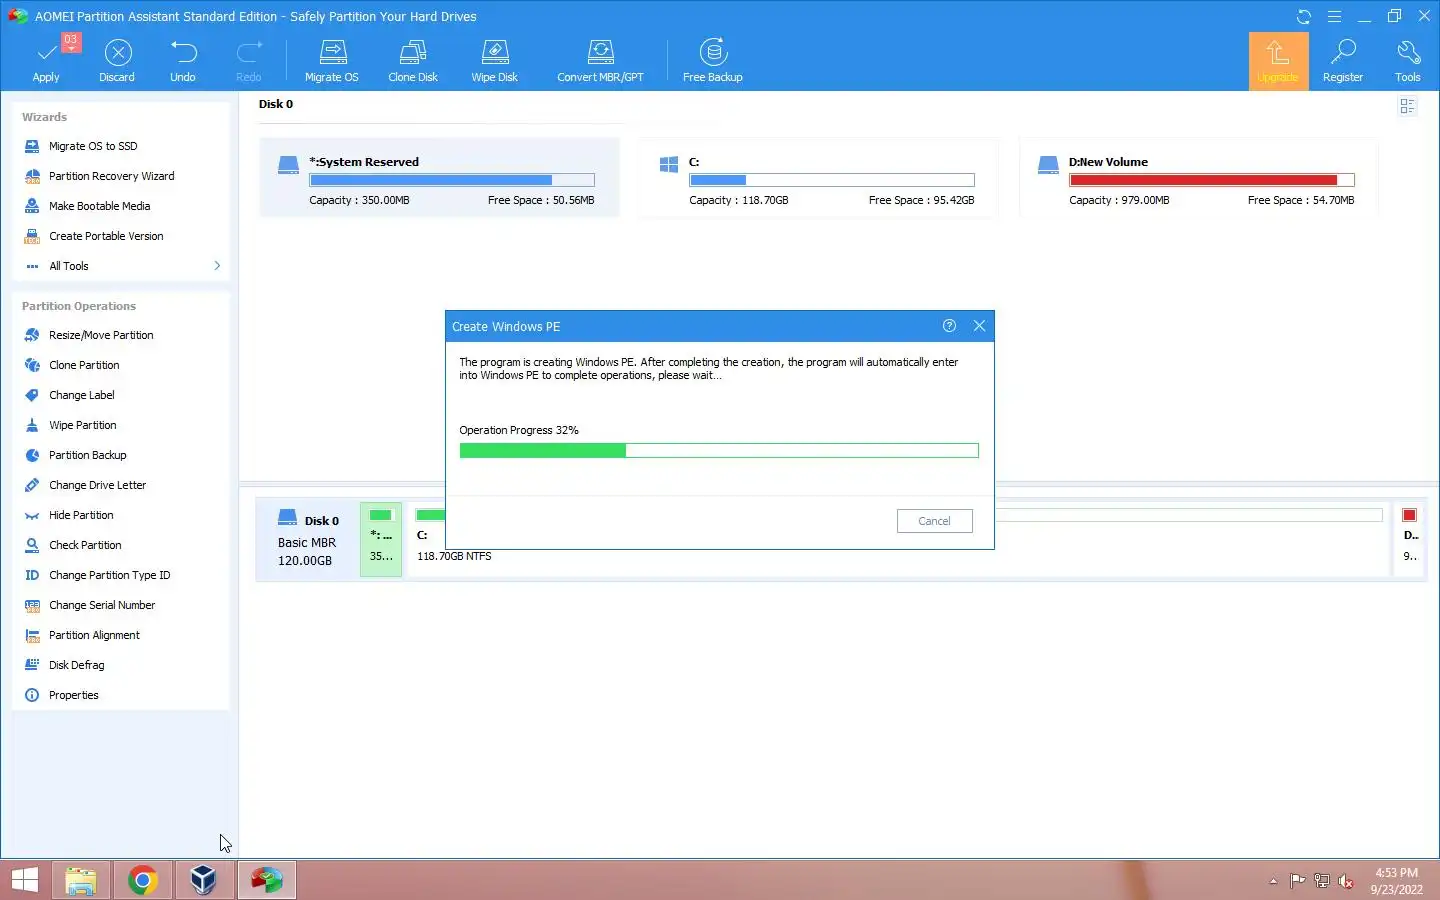Select the D partition block in disk map
The image size is (1440, 900).
[1410, 540]
